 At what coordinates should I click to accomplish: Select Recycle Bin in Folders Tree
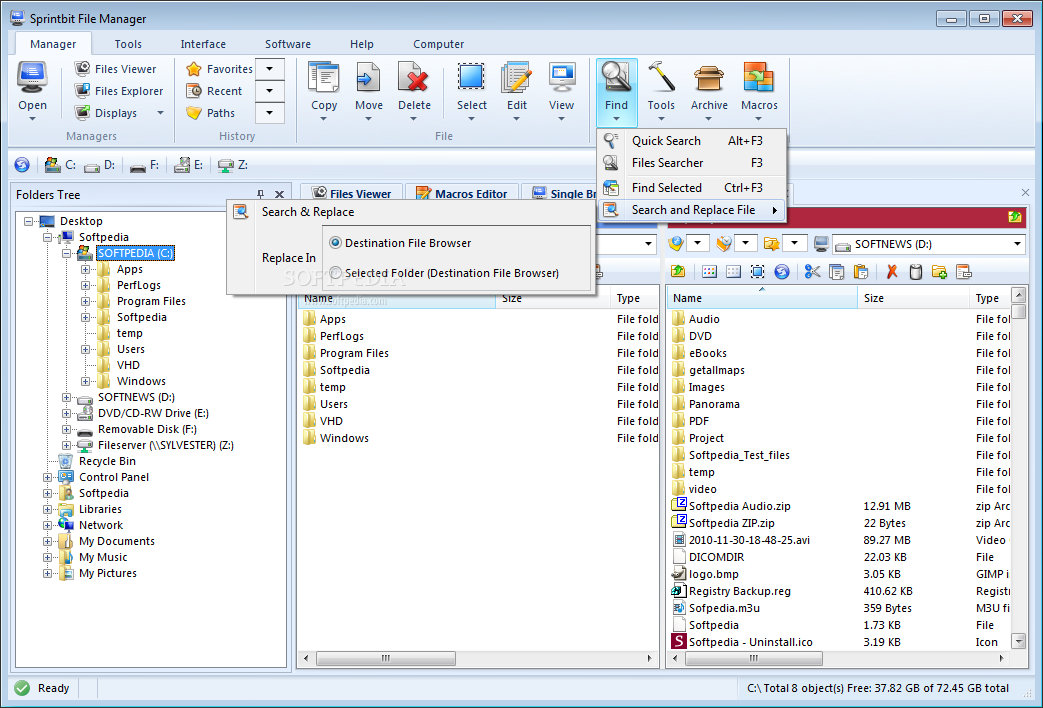(106, 461)
